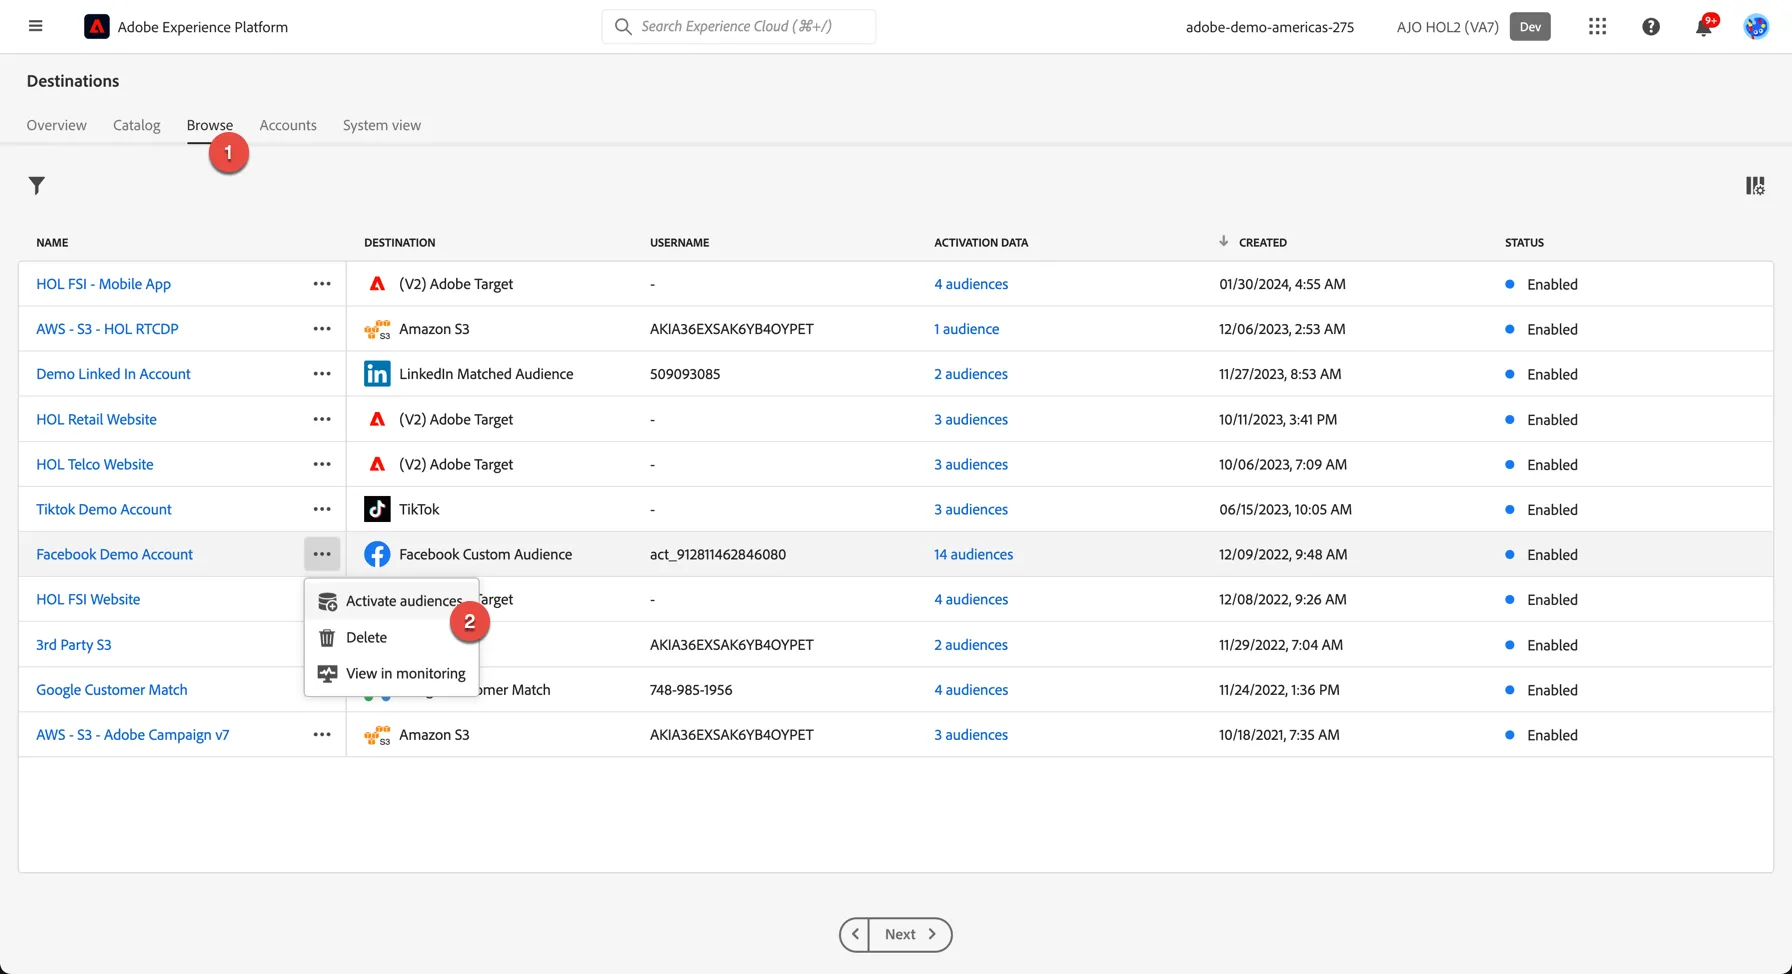
Task: Switch to the Accounts tab
Action: [x=288, y=125]
